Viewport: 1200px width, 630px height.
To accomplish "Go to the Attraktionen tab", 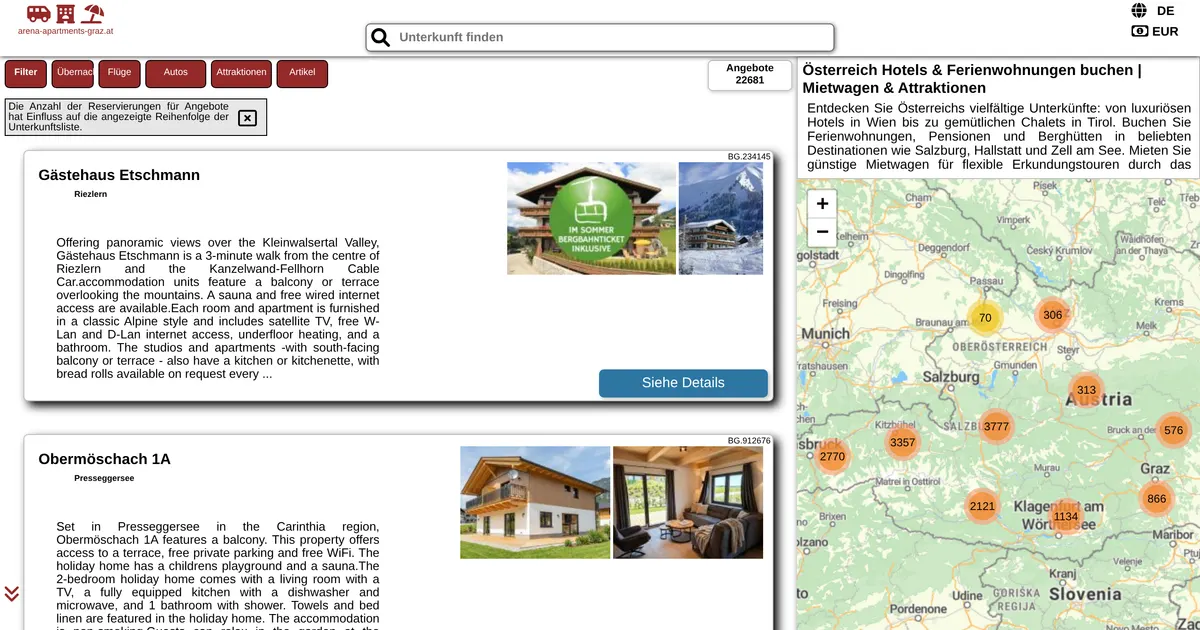I will pos(241,73).
